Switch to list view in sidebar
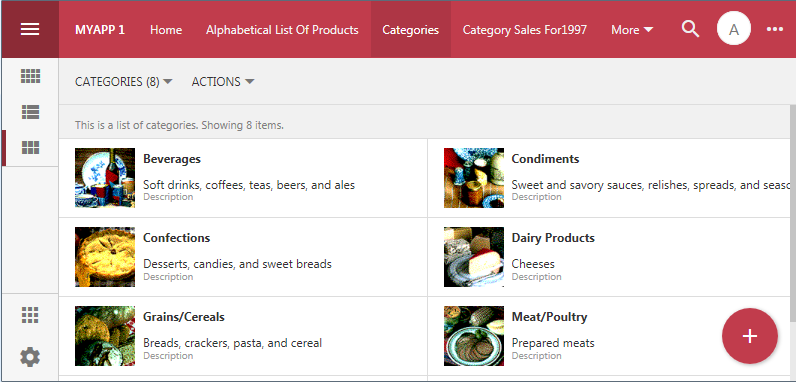796x382 pixels. pos(30,112)
